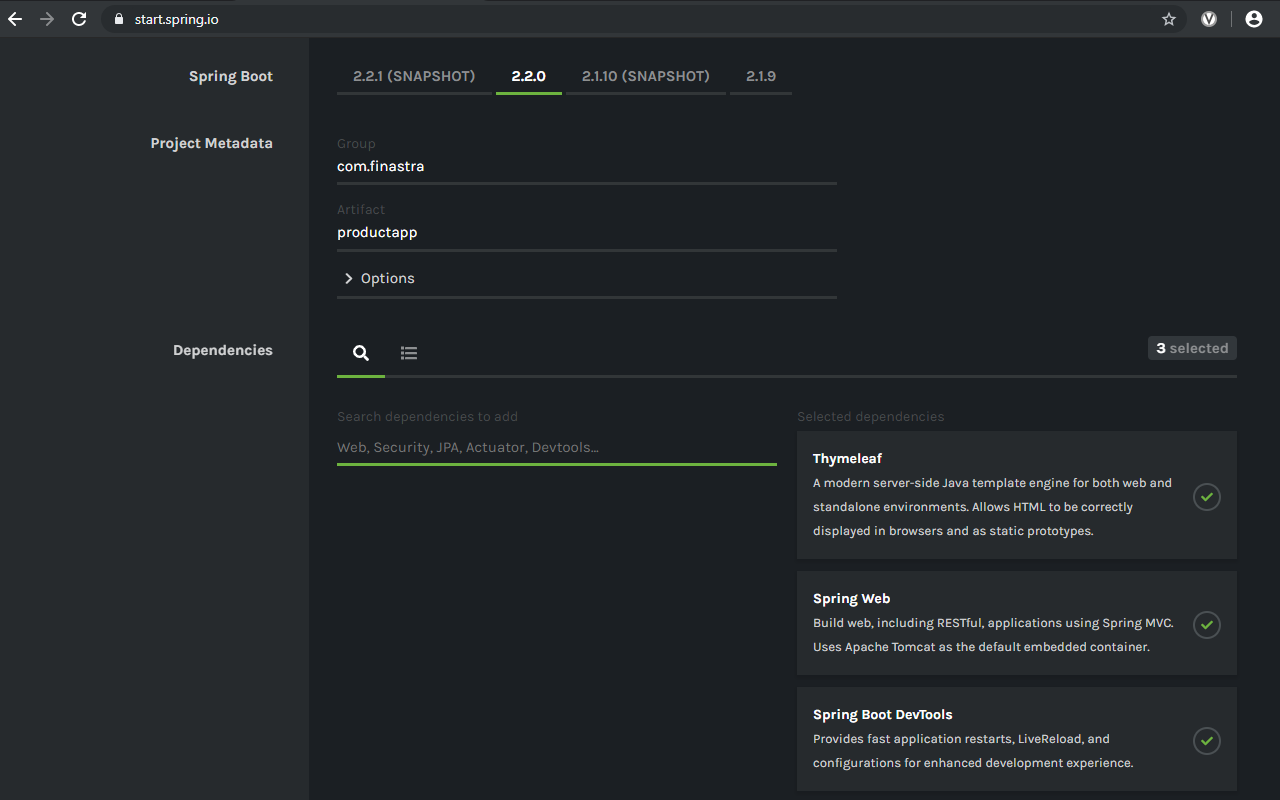Click the Dependencies section label

coord(223,350)
